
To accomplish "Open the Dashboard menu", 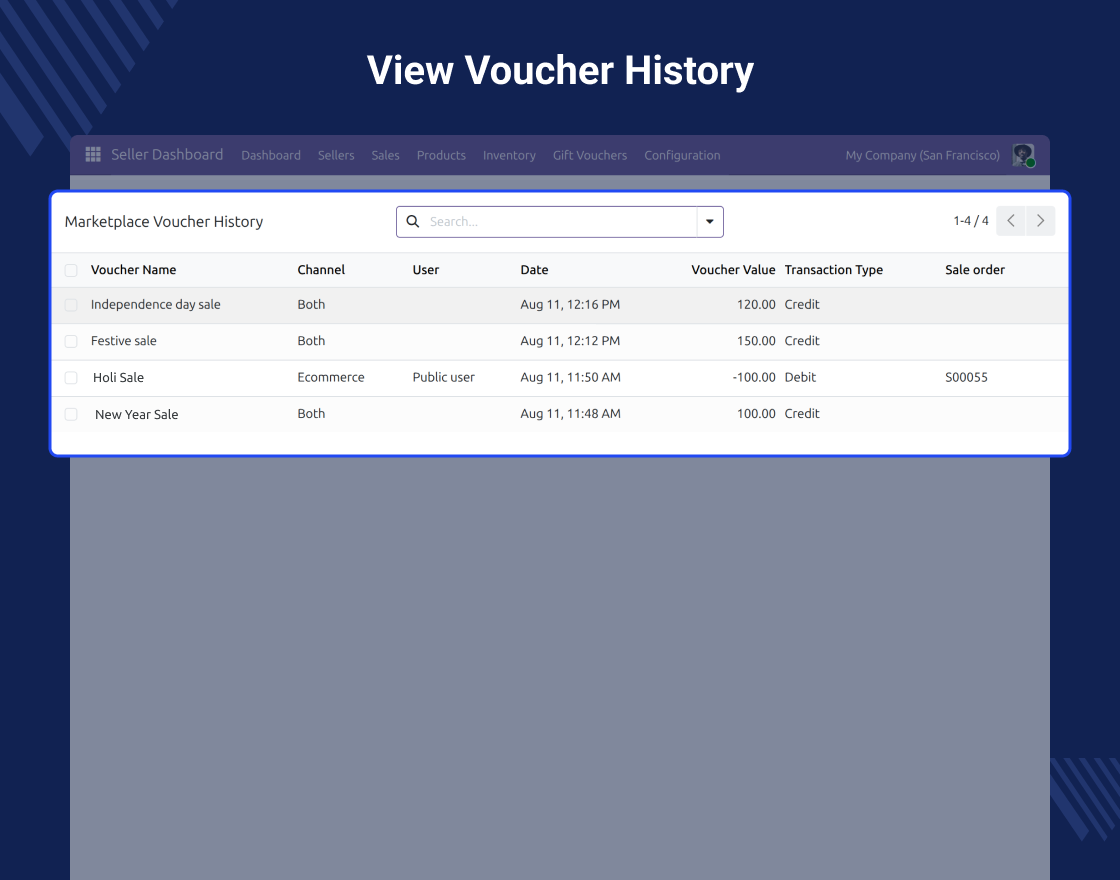I will pos(271,155).
